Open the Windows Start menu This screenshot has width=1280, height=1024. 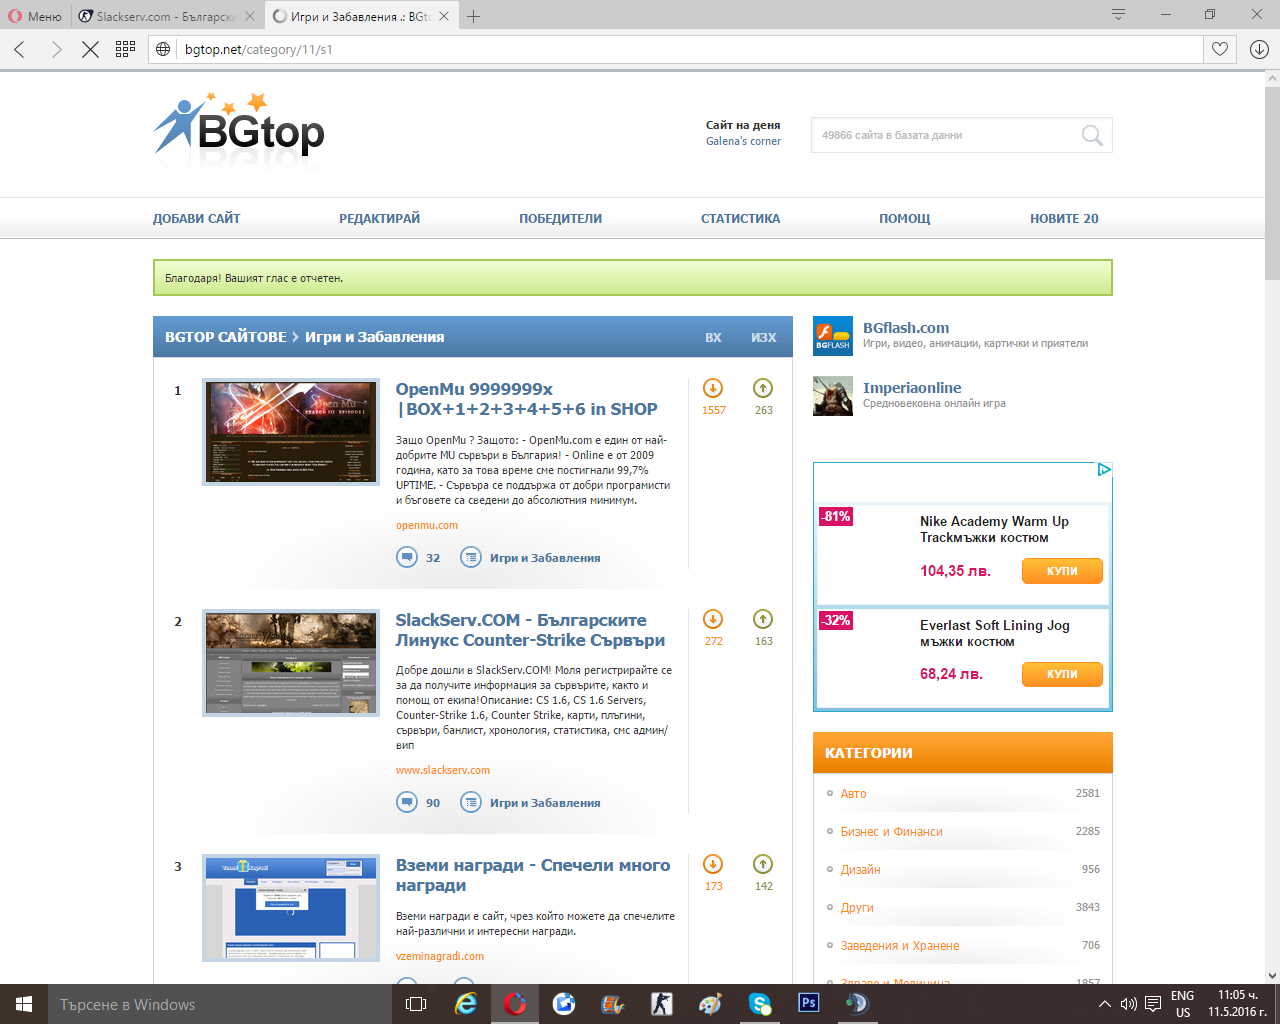[x=24, y=1004]
